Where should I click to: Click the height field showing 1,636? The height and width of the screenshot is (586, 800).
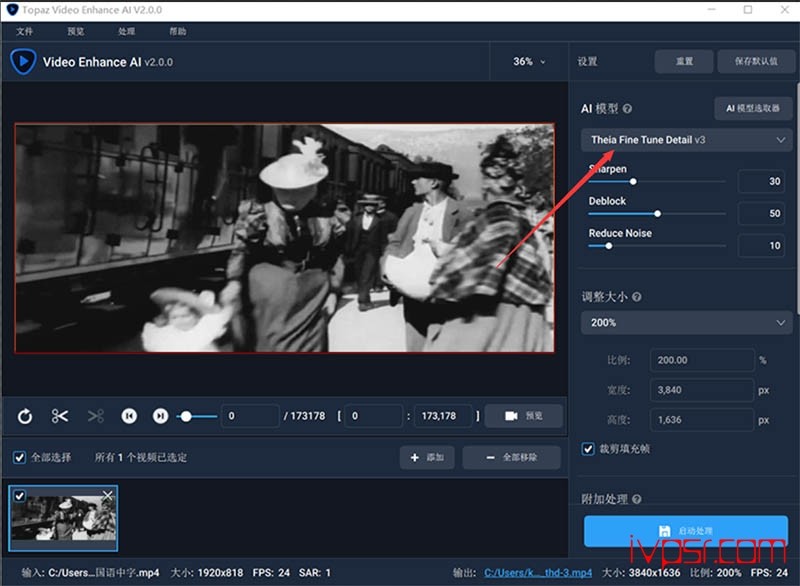point(702,420)
